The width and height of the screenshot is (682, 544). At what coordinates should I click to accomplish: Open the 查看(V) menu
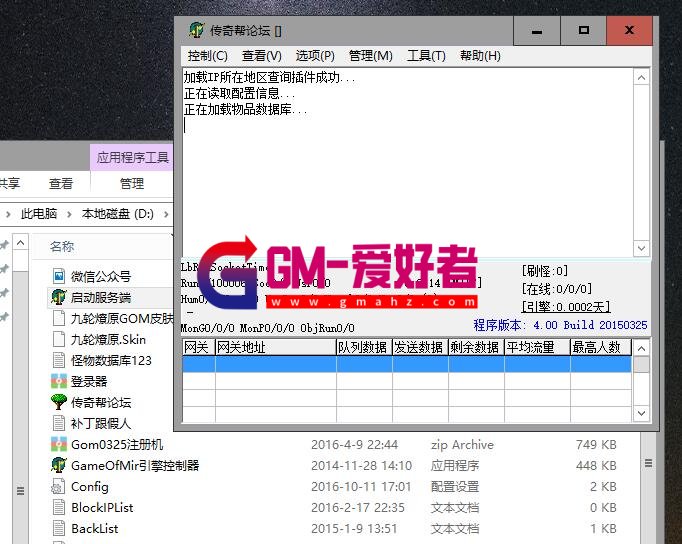click(261, 56)
